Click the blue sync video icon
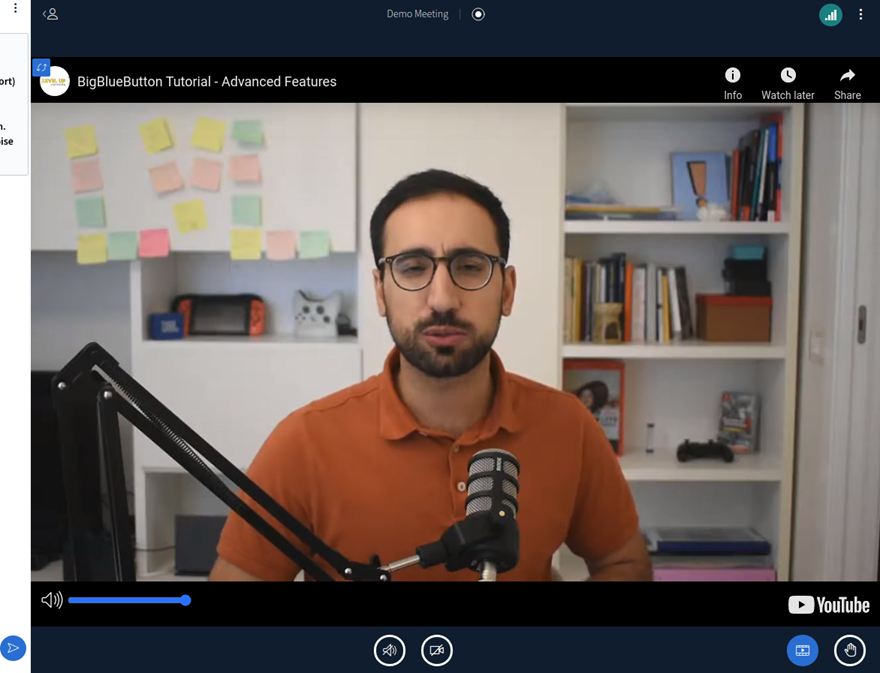 point(41,67)
